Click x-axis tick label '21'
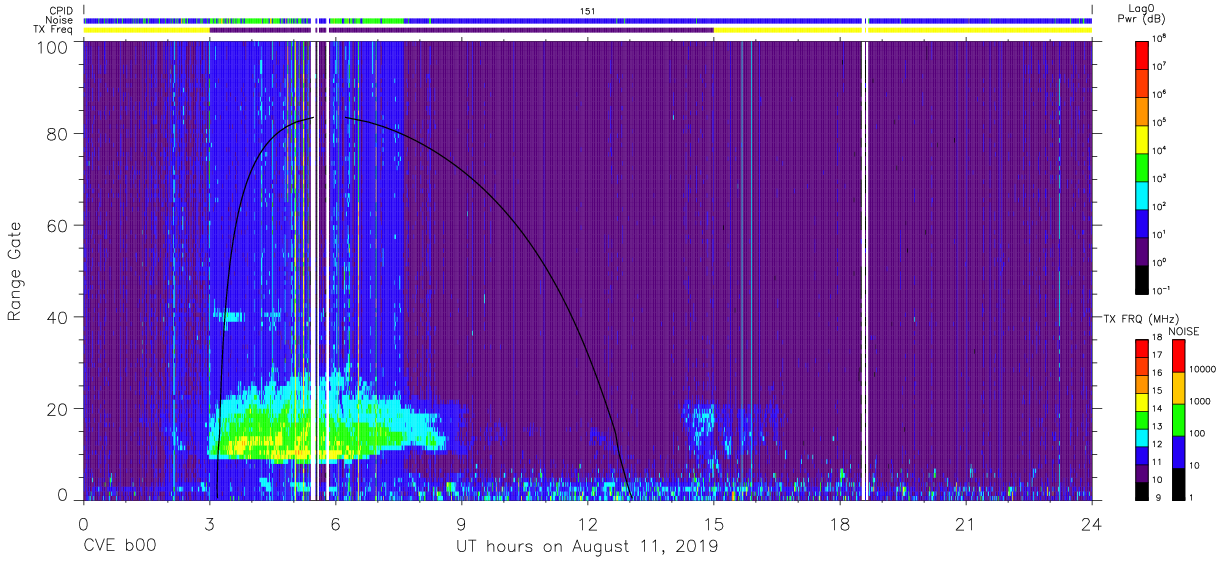The height and width of the screenshot is (567, 1228). [965, 524]
